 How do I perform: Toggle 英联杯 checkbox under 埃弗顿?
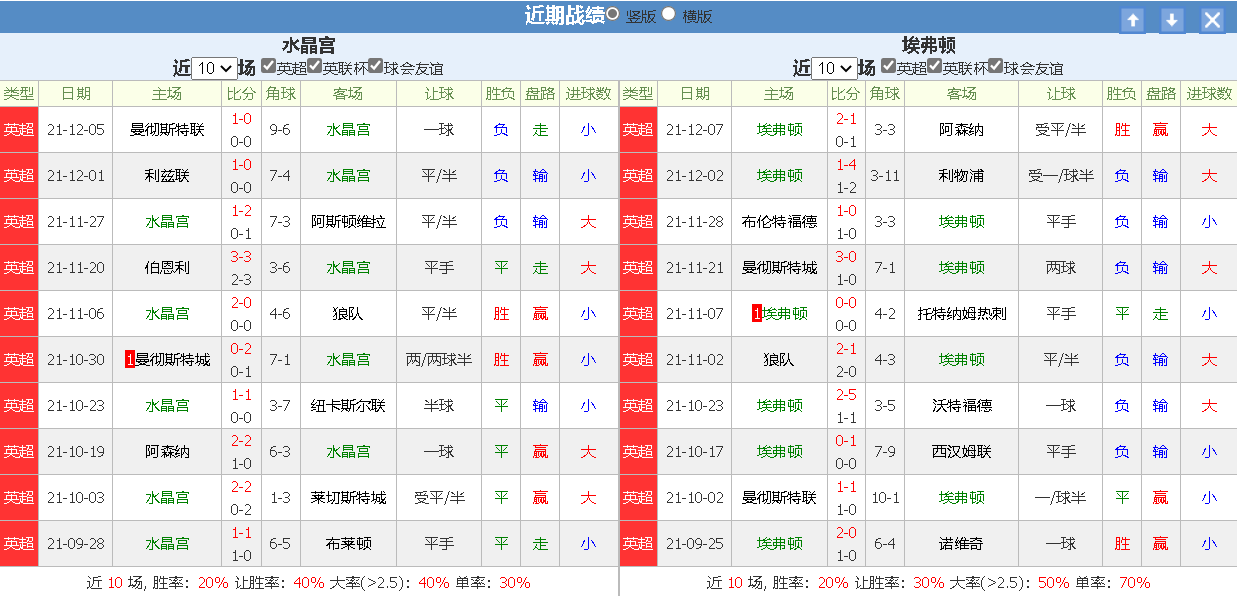coord(935,66)
